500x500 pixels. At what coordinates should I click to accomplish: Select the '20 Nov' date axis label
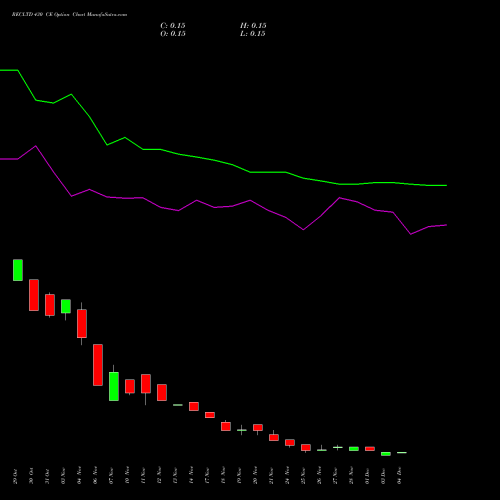tap(255, 476)
